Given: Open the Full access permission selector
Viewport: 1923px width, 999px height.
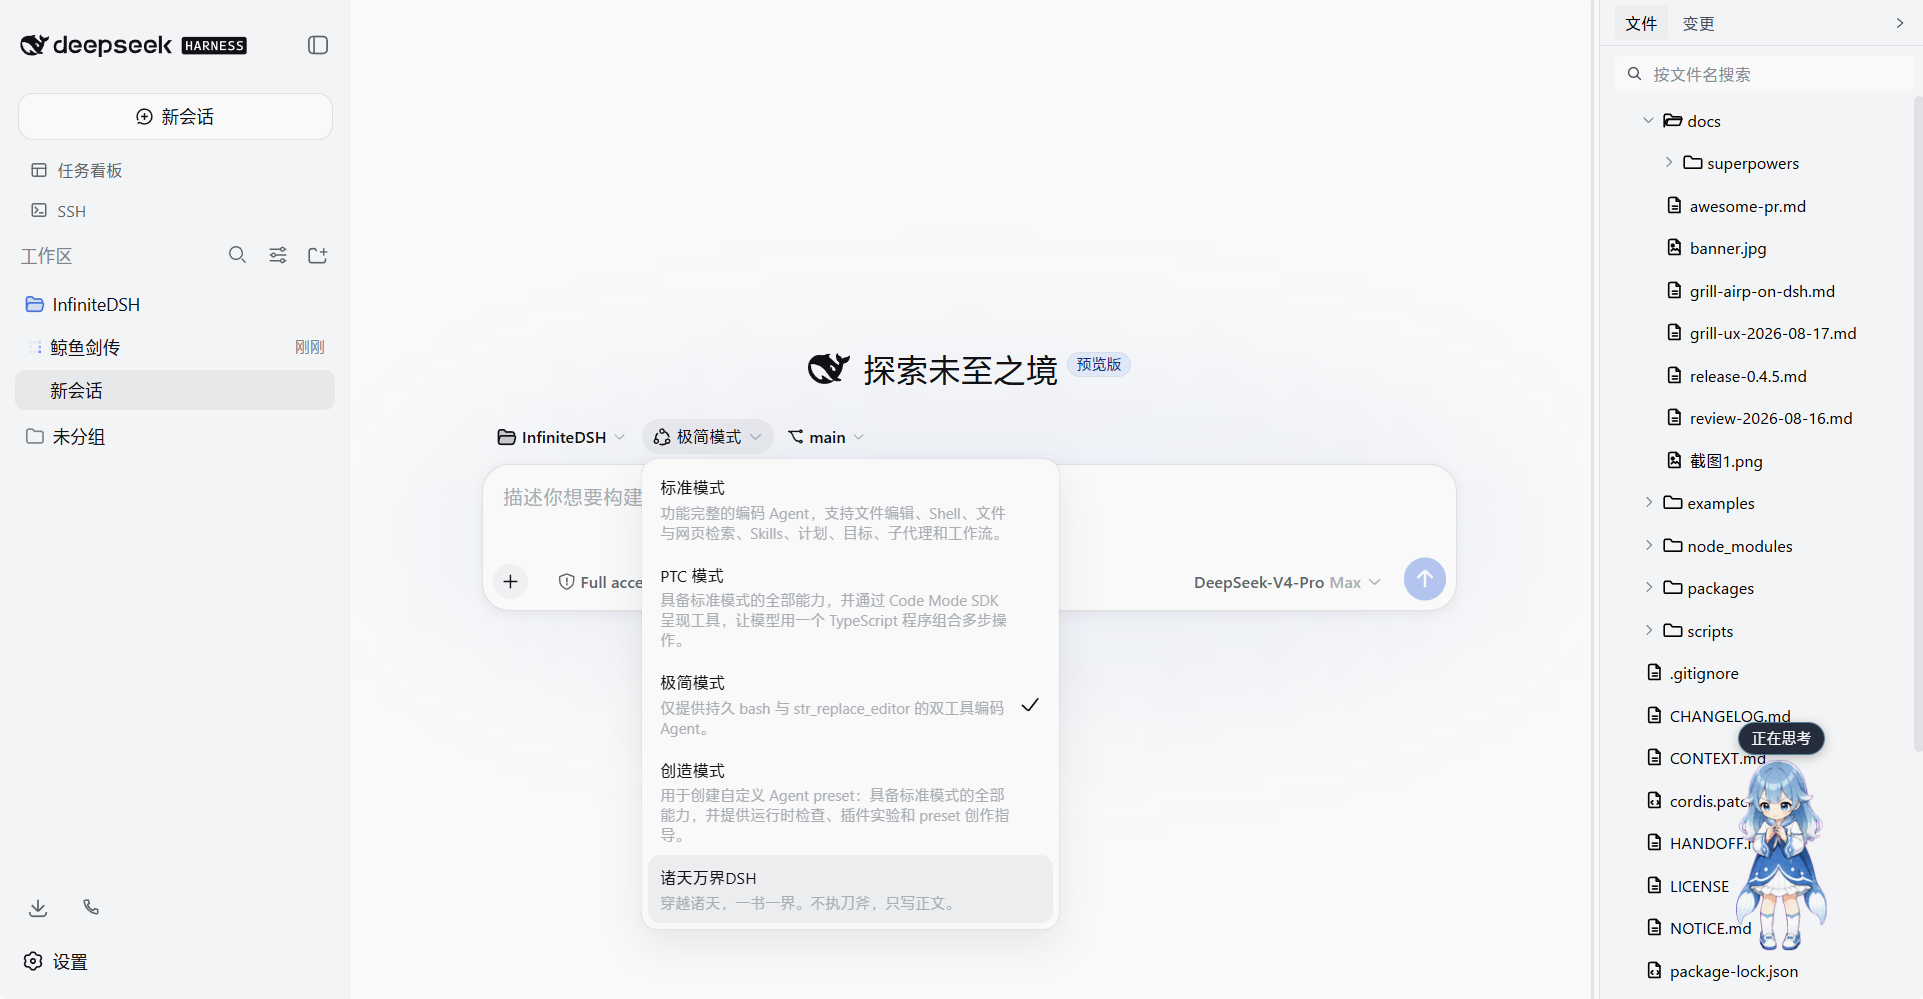Looking at the screenshot, I should point(600,582).
